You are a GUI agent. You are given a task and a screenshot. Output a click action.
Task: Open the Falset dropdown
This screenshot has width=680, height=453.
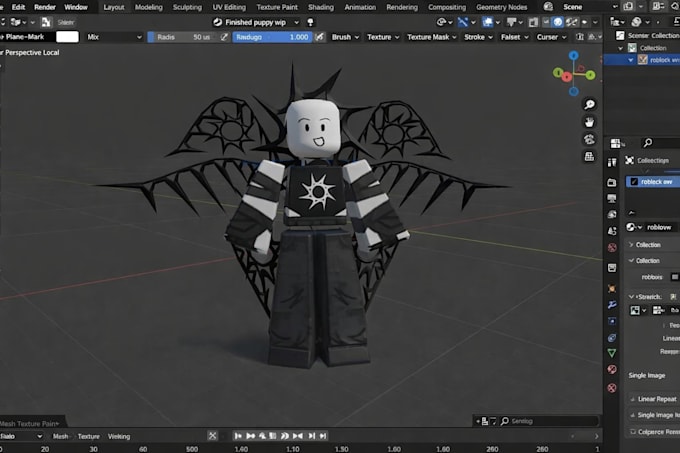pyautogui.click(x=514, y=37)
